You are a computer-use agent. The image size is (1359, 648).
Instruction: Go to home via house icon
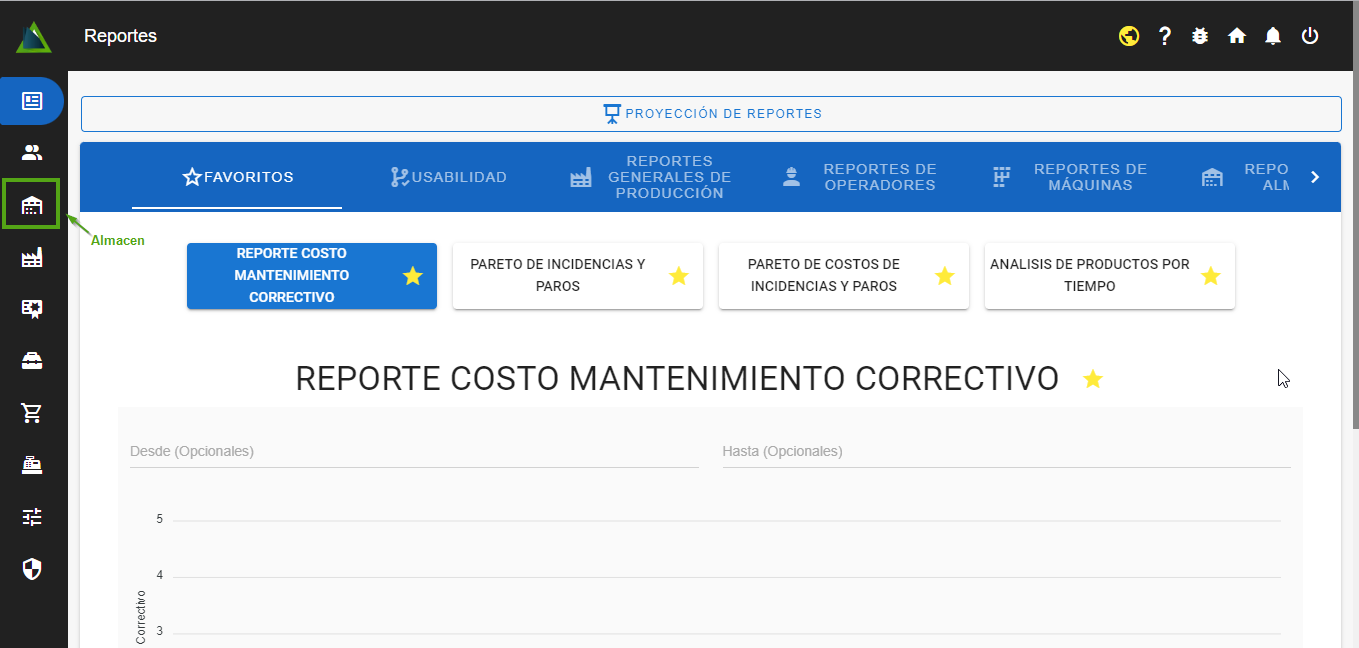click(1237, 36)
